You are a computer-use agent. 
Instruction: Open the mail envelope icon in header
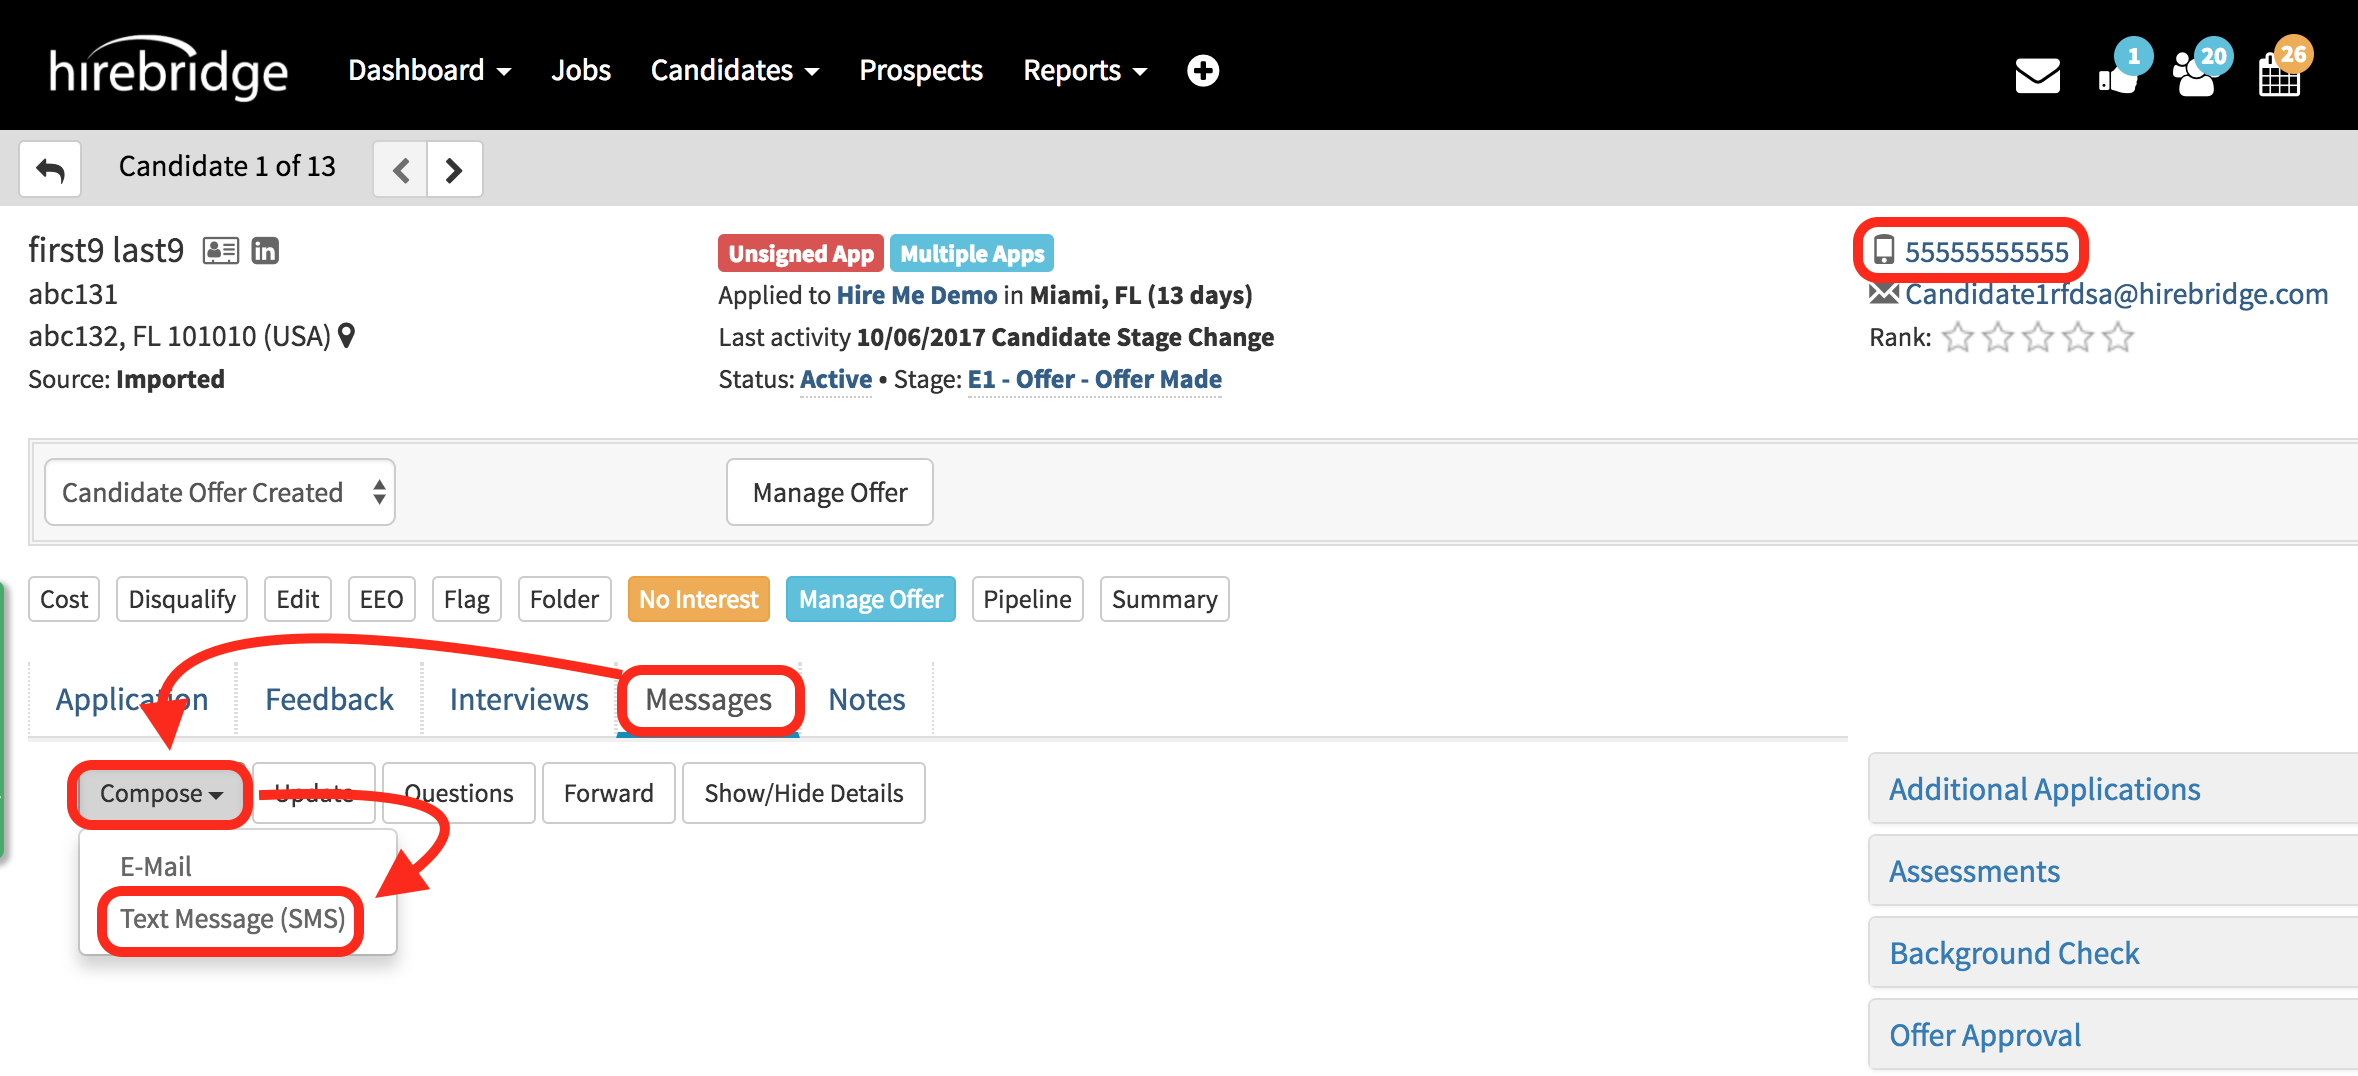click(x=2036, y=75)
